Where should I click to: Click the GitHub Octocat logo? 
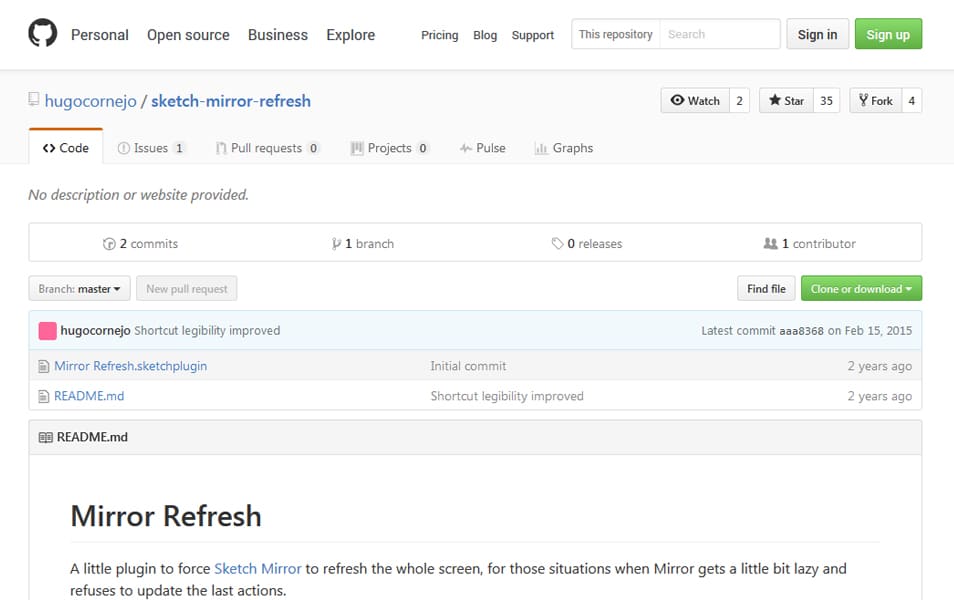(42, 34)
